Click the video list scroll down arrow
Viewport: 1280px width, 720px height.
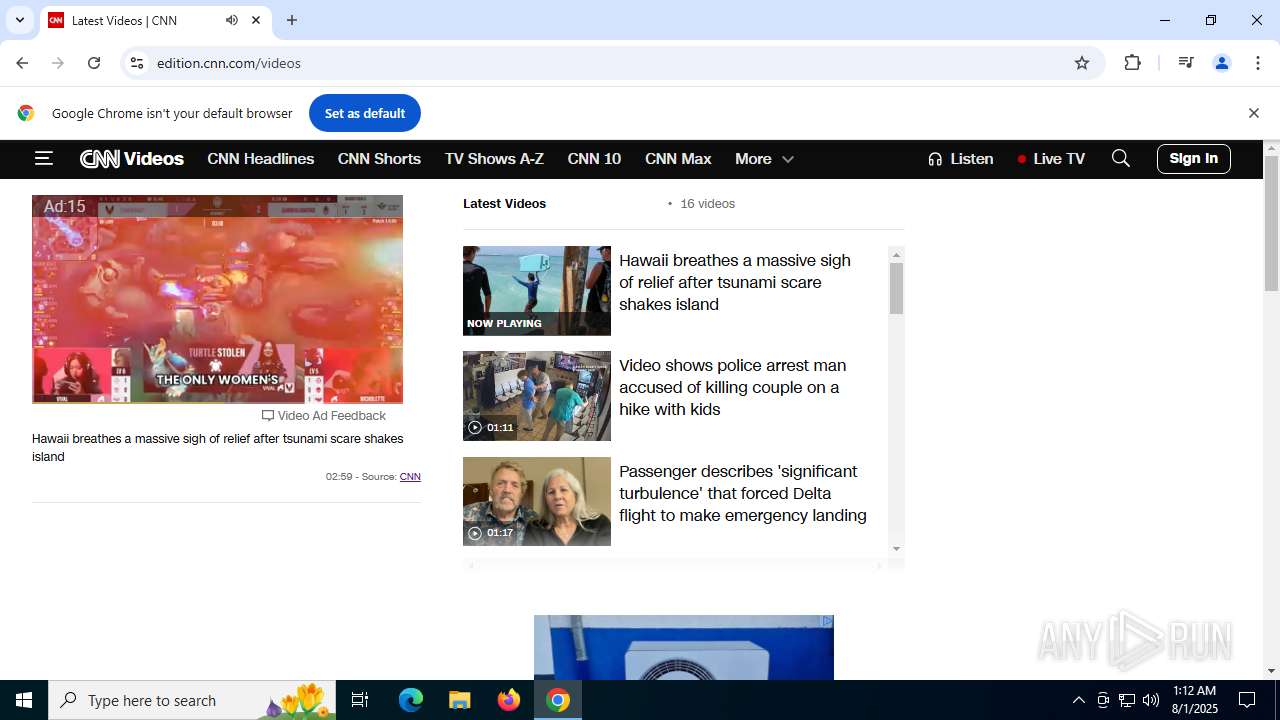click(x=896, y=548)
